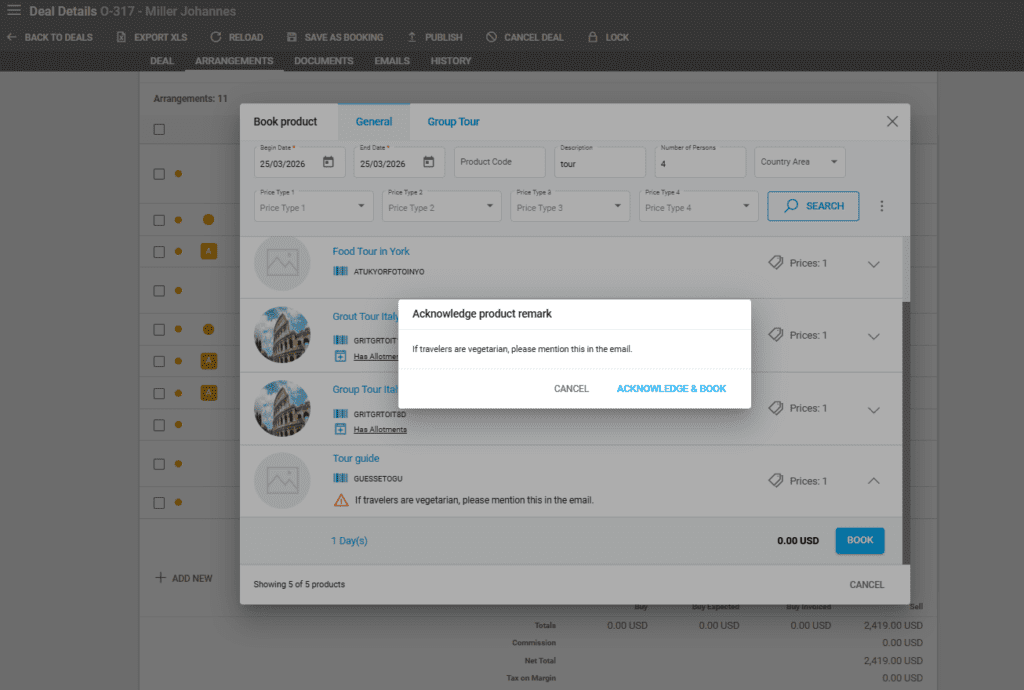Click the Reload icon in toolbar
The height and width of the screenshot is (690, 1024).
[x=215, y=37]
